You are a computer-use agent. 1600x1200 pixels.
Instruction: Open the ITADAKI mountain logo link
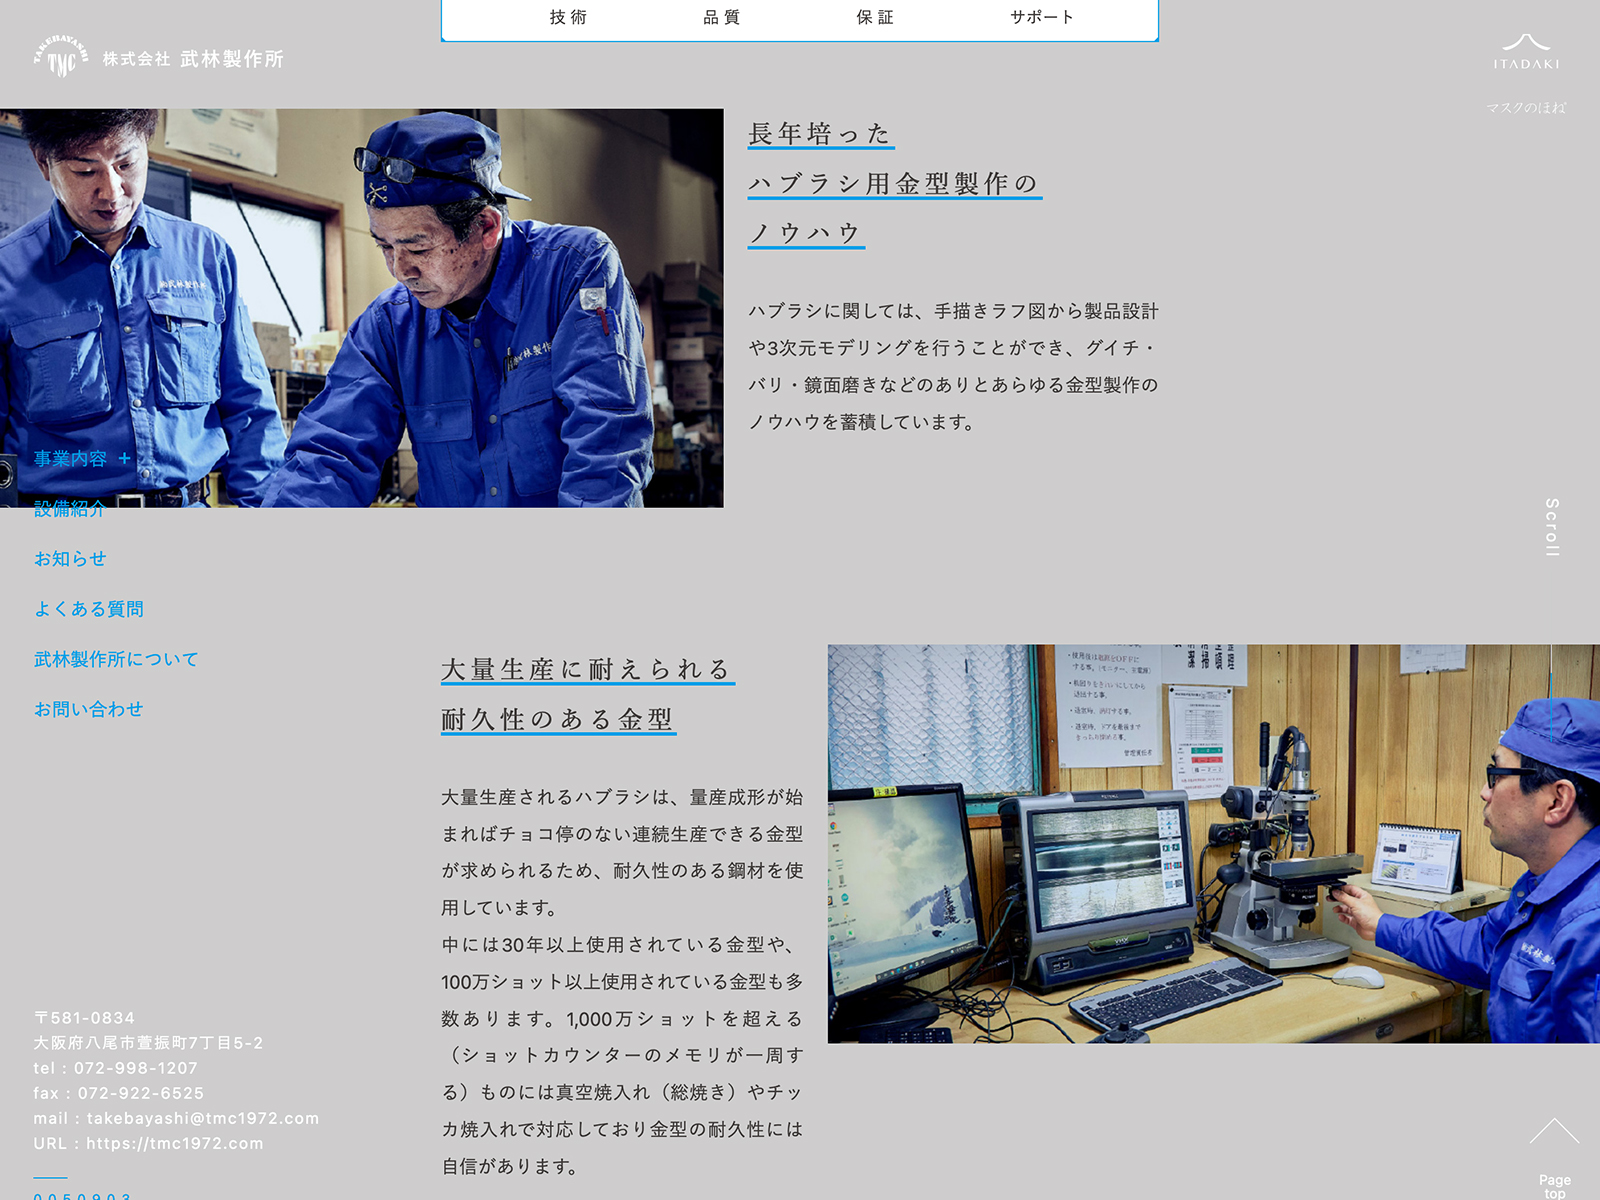coord(1526,51)
